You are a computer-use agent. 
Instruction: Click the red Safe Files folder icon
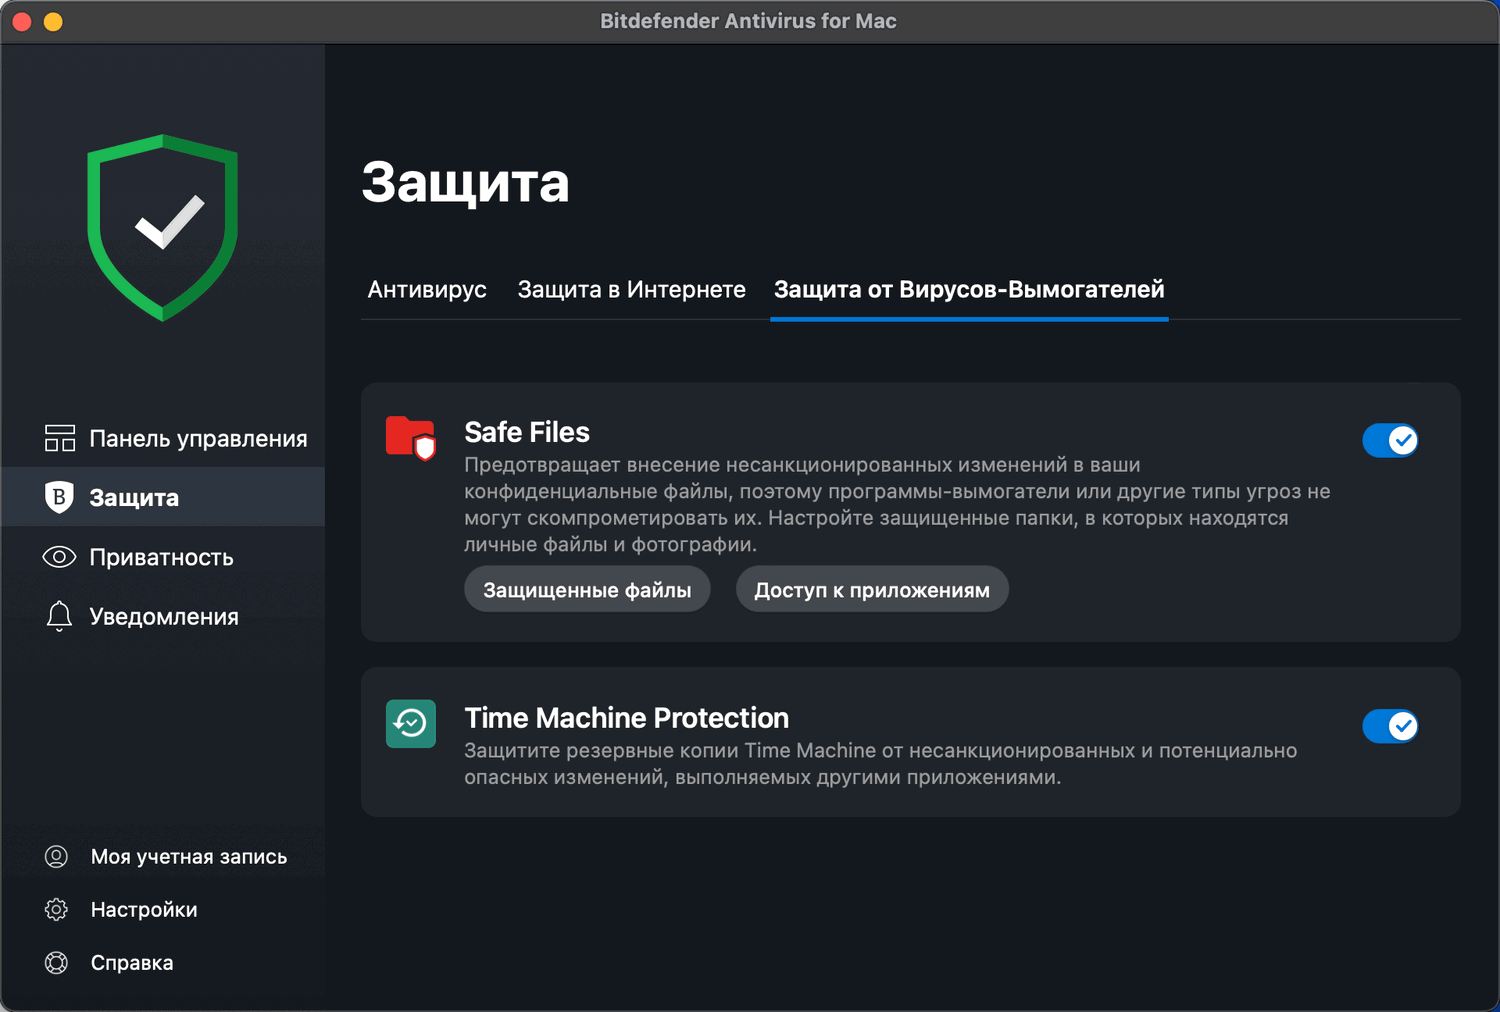click(x=411, y=438)
